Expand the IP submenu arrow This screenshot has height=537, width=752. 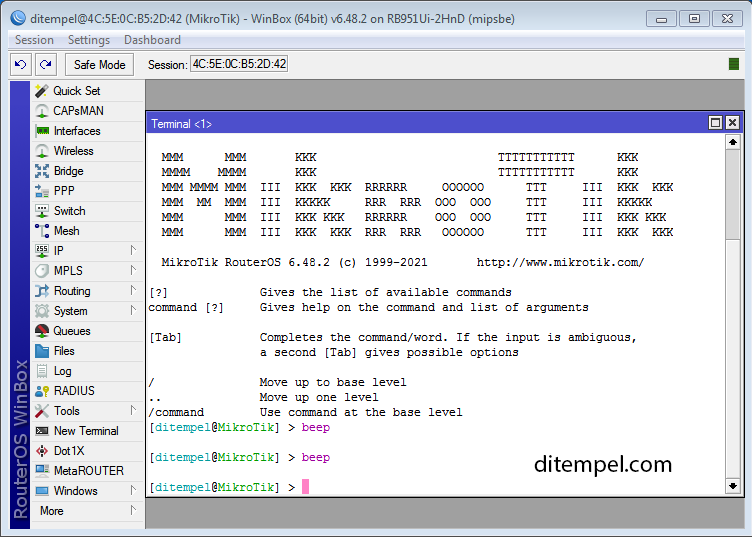(133, 250)
